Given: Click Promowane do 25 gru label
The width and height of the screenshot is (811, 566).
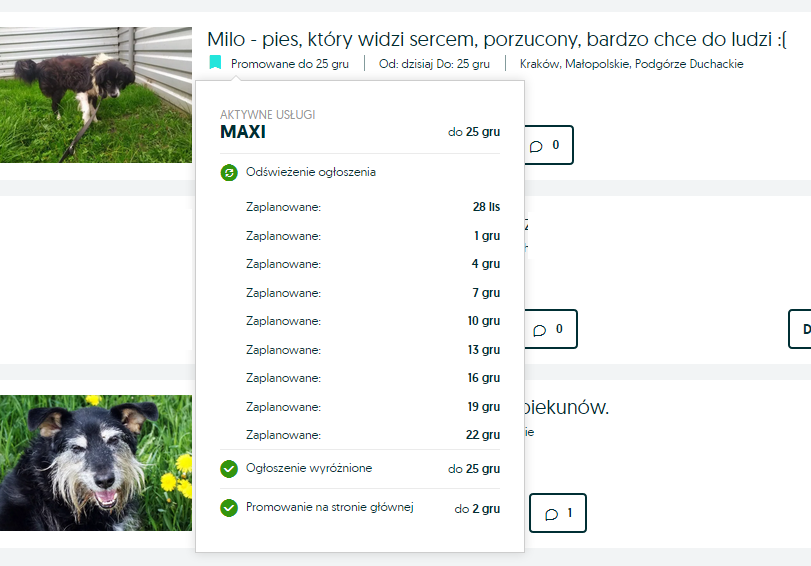Looking at the screenshot, I should coord(290,64).
